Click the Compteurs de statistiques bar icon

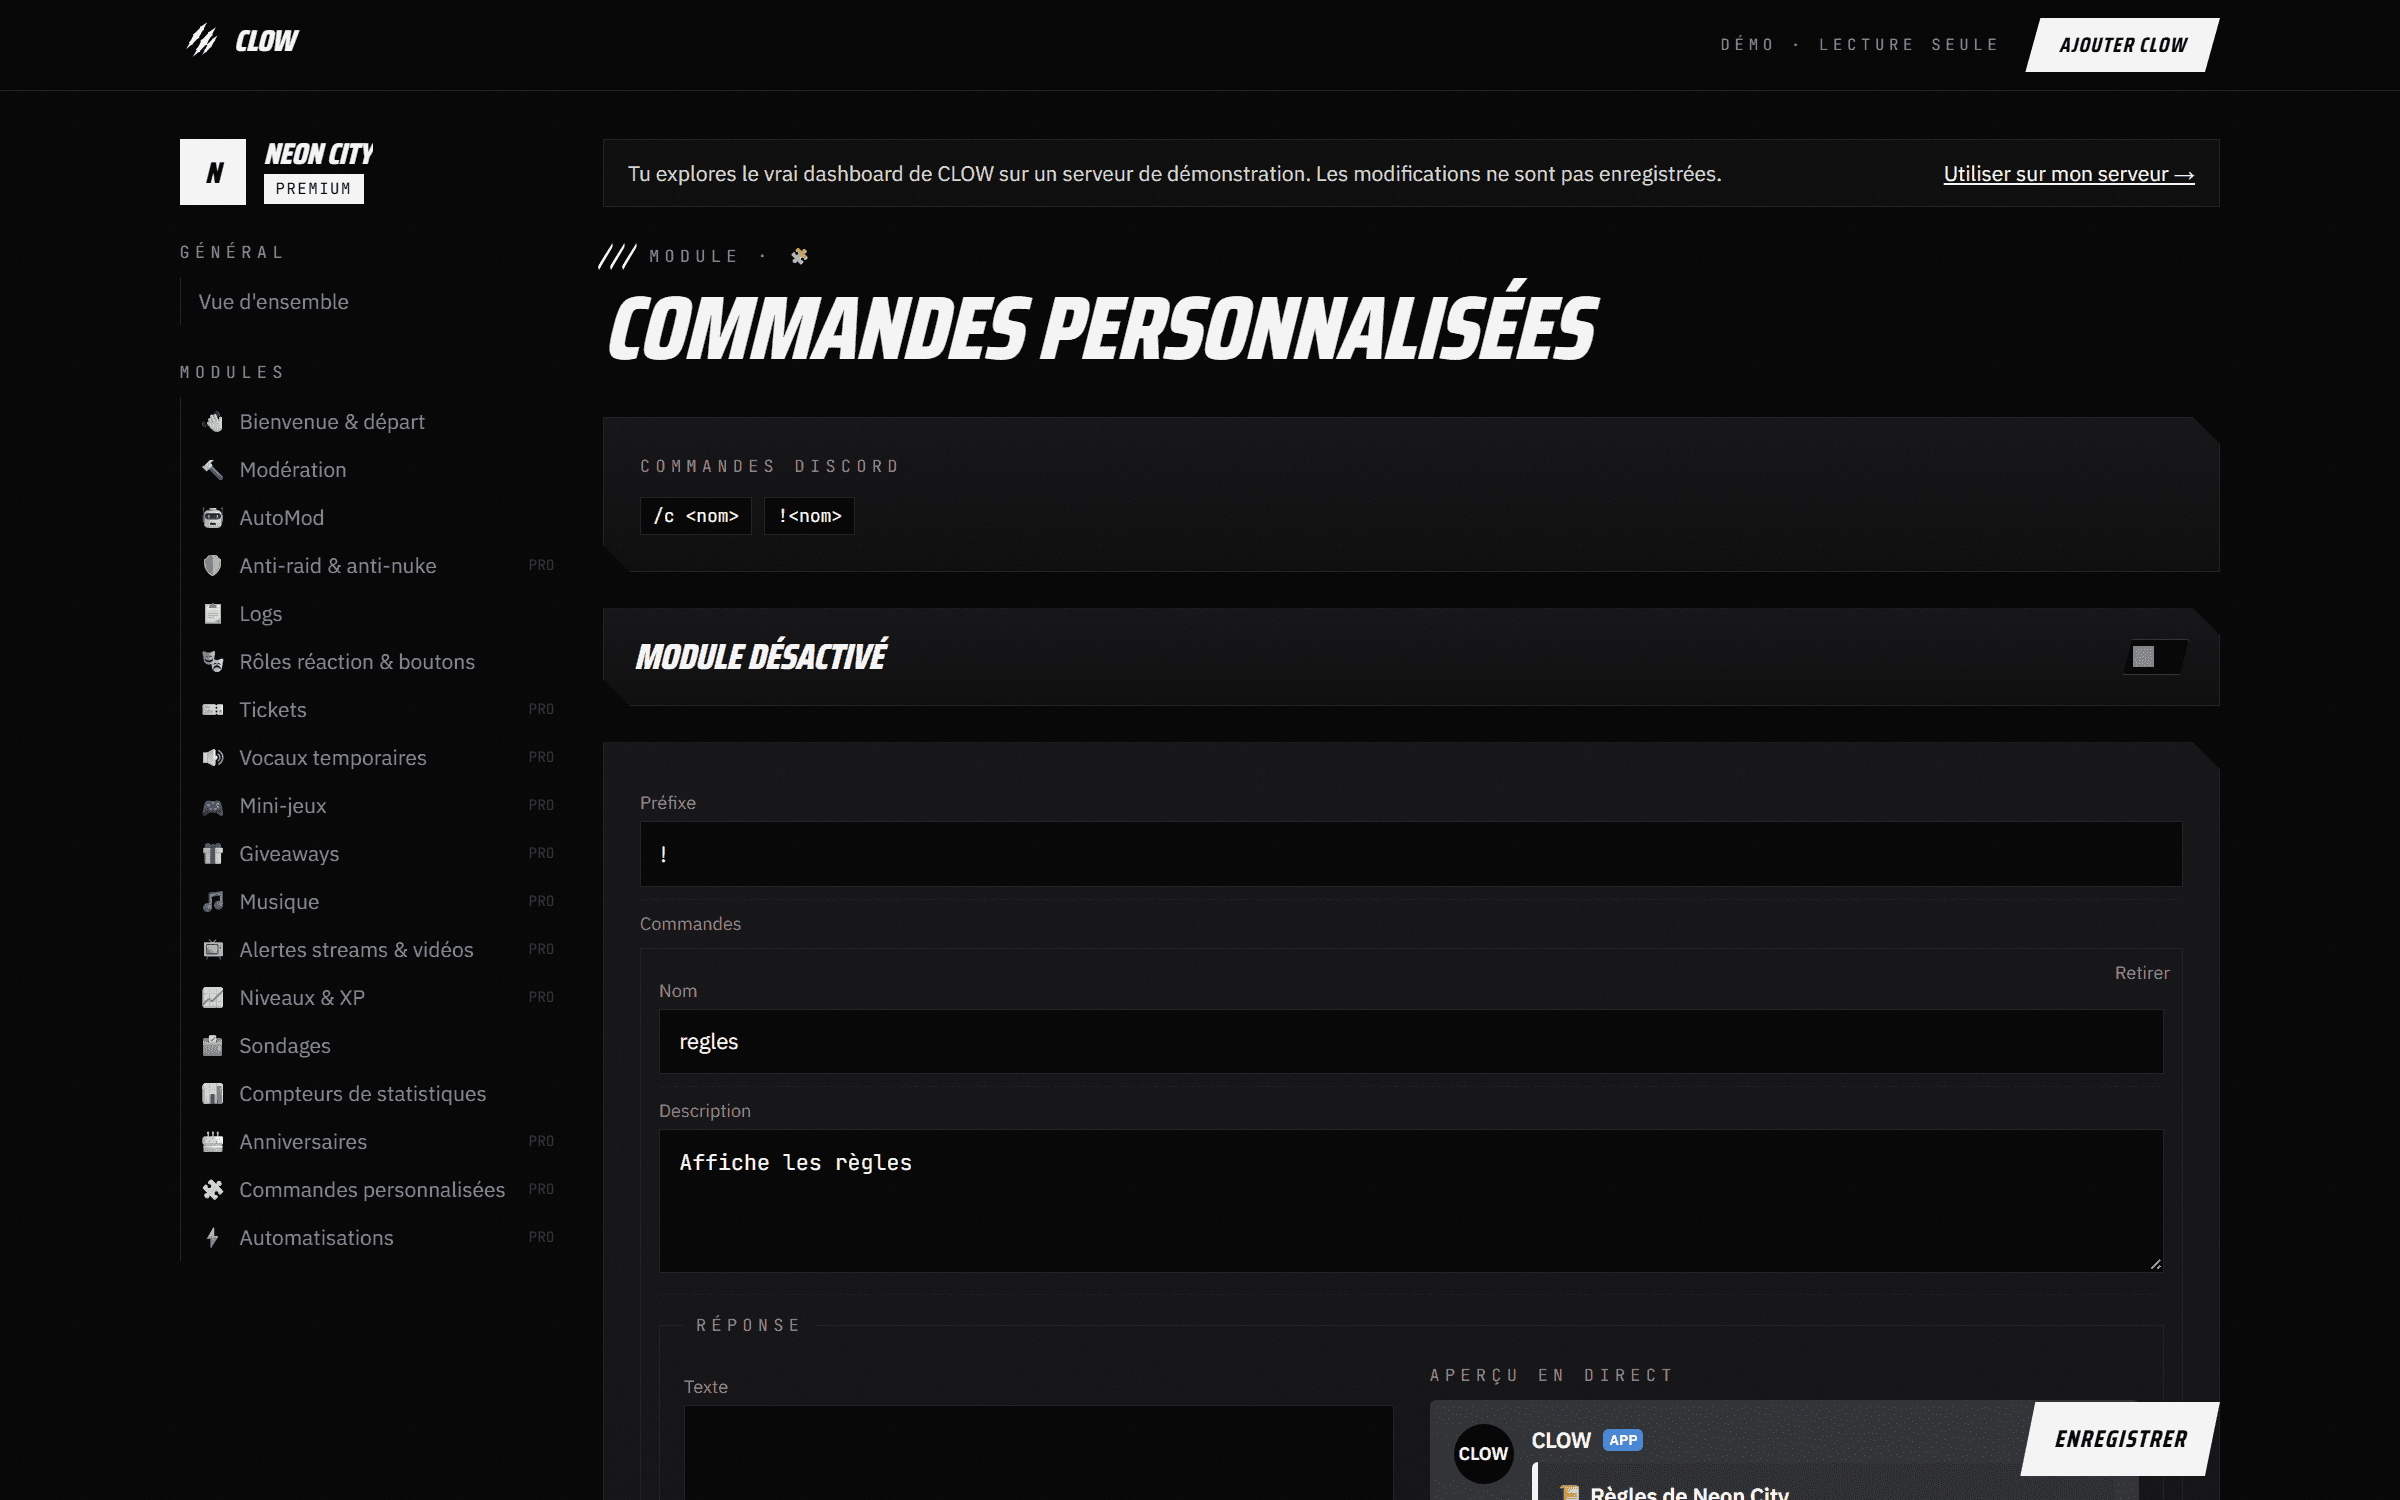[213, 1094]
